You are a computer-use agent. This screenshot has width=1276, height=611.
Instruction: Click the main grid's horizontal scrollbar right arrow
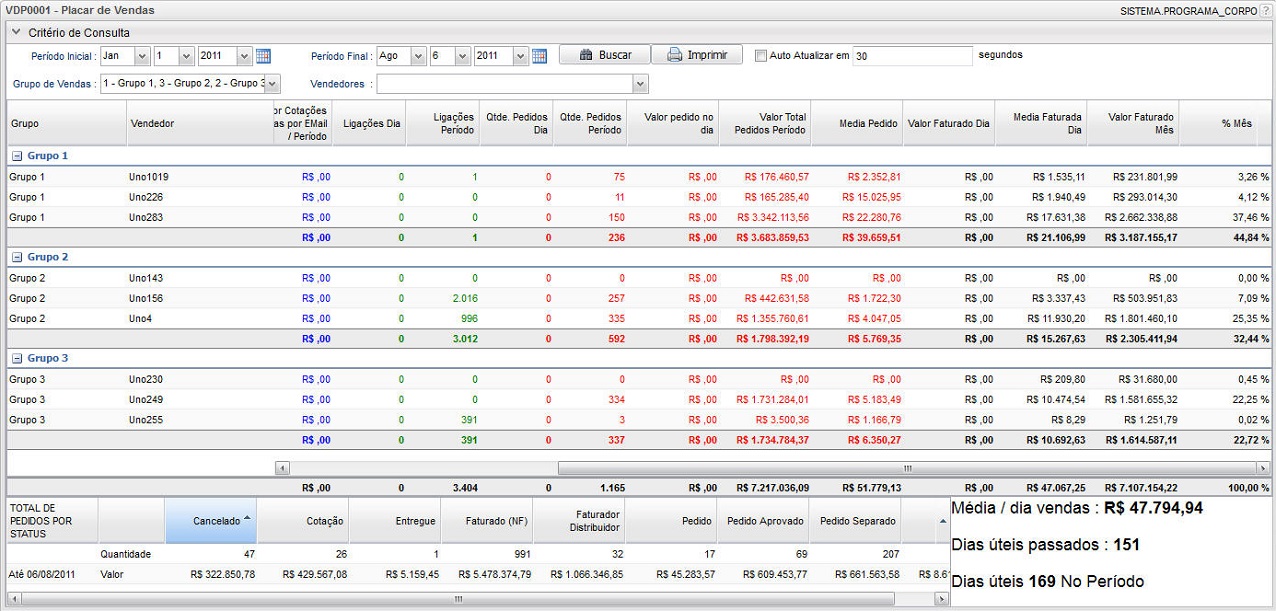1262,468
